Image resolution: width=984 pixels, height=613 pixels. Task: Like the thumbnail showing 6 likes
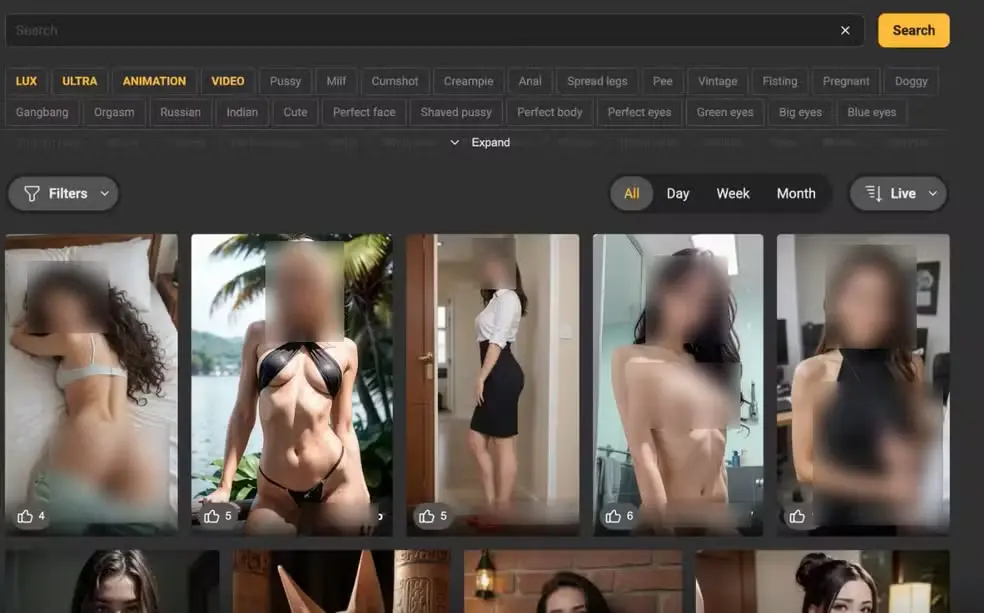coord(613,517)
